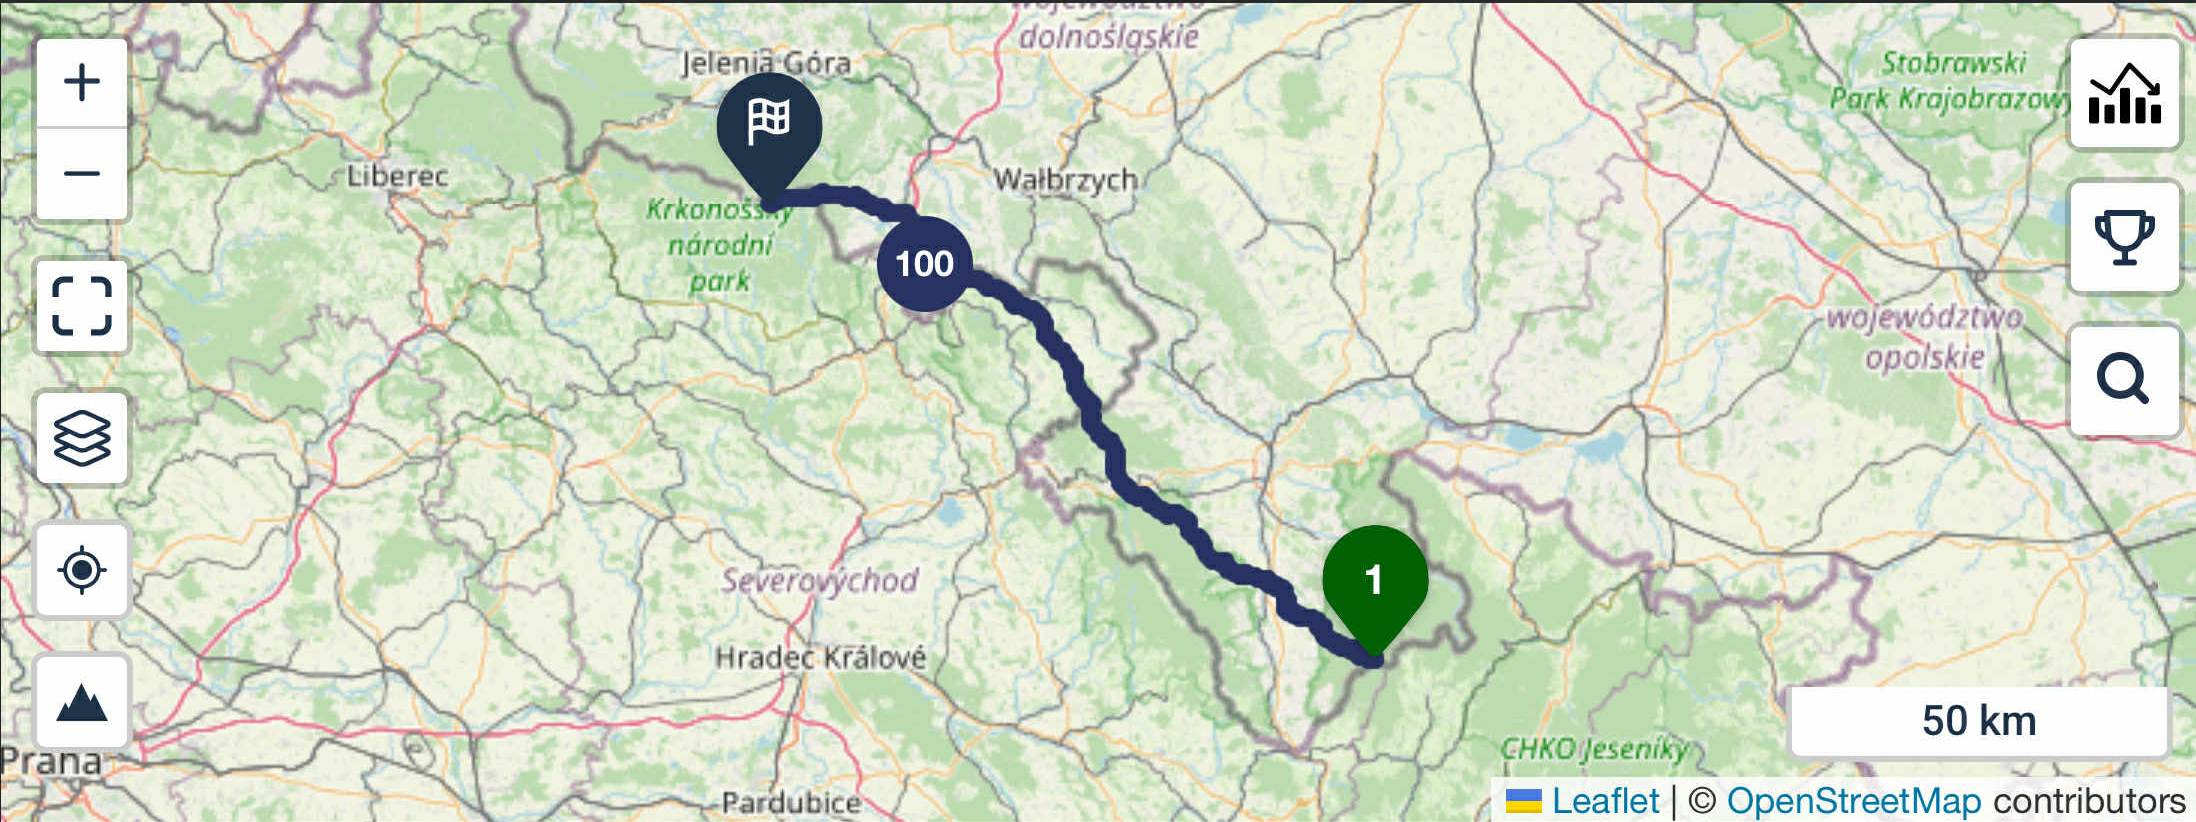Image resolution: width=2196 pixels, height=822 pixels.
Task: Click the 50 km scale bar
Action: [x=1979, y=721]
